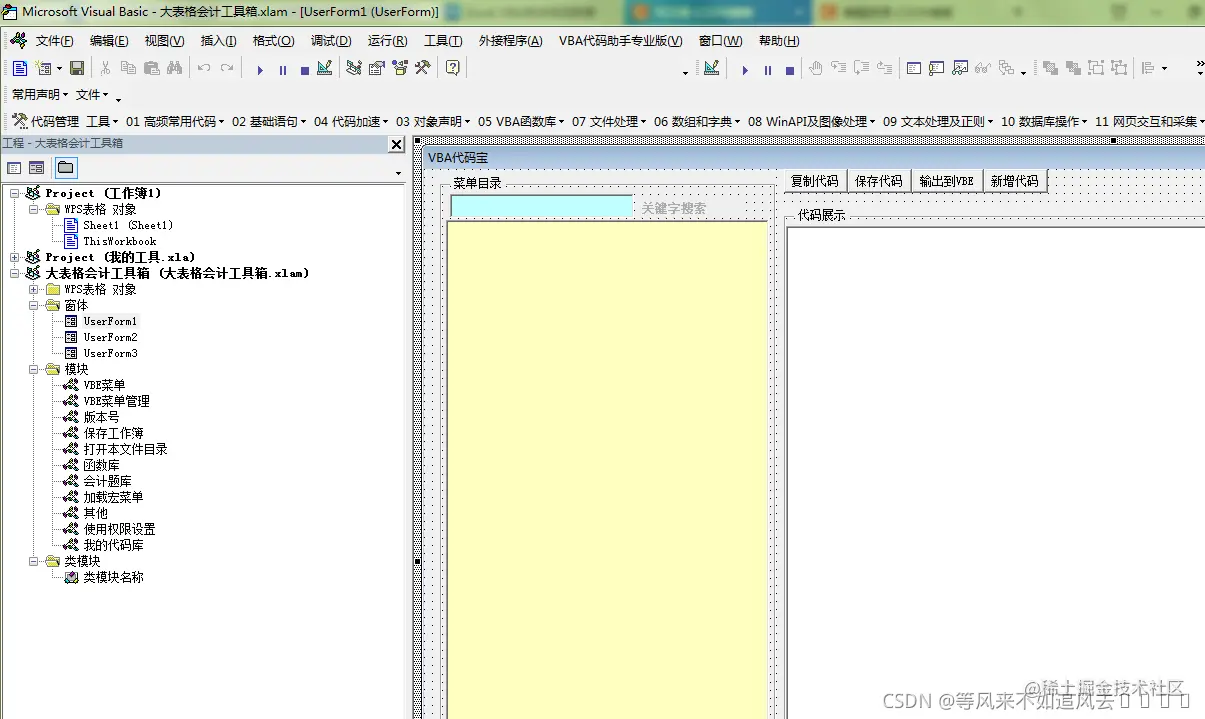1205x719 pixels.
Task: Toggle Folders view in Project panel
Action: pyautogui.click(x=65, y=168)
